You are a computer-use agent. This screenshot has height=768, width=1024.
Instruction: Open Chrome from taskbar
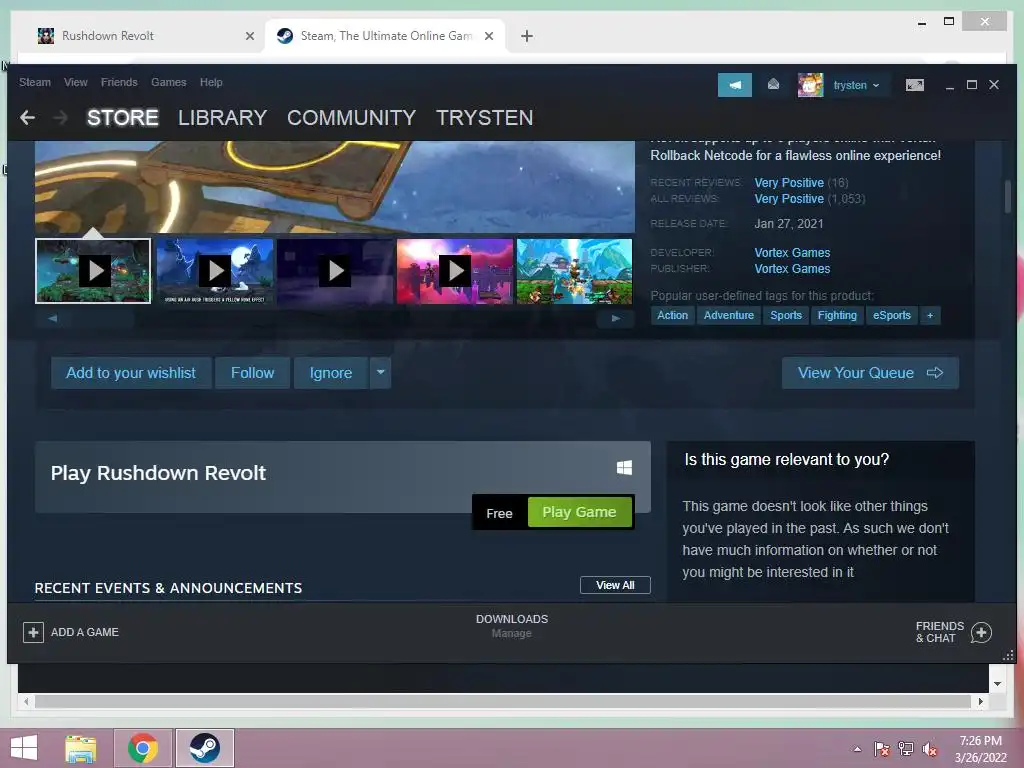(x=143, y=748)
